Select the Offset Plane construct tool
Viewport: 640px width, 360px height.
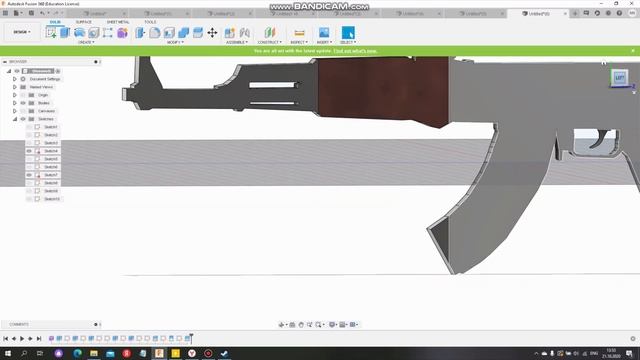point(270,33)
